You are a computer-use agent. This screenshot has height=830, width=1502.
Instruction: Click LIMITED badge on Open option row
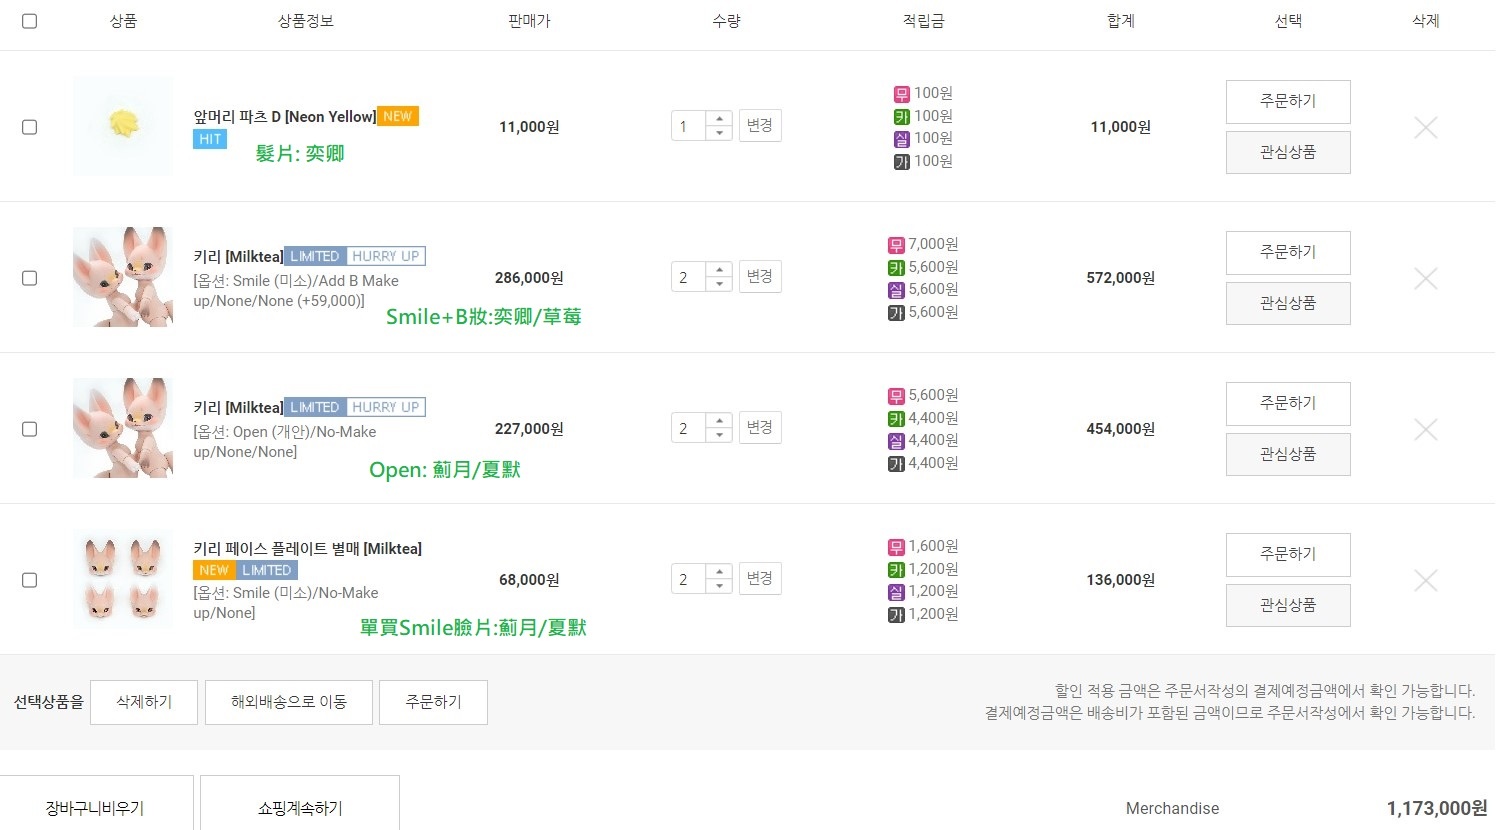(315, 407)
